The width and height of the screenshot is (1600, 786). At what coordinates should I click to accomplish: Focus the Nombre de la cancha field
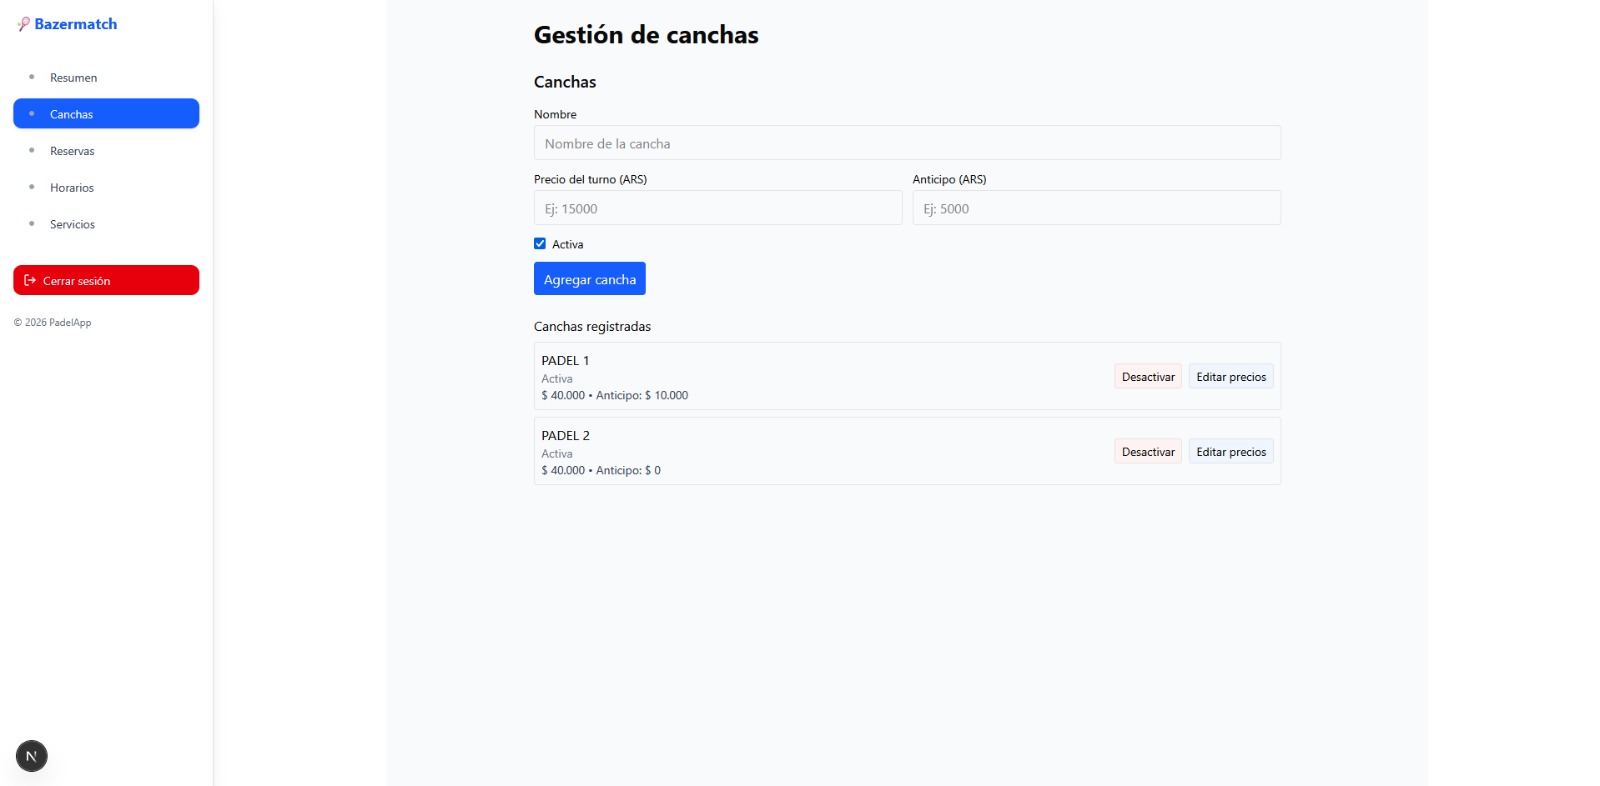[x=906, y=143]
